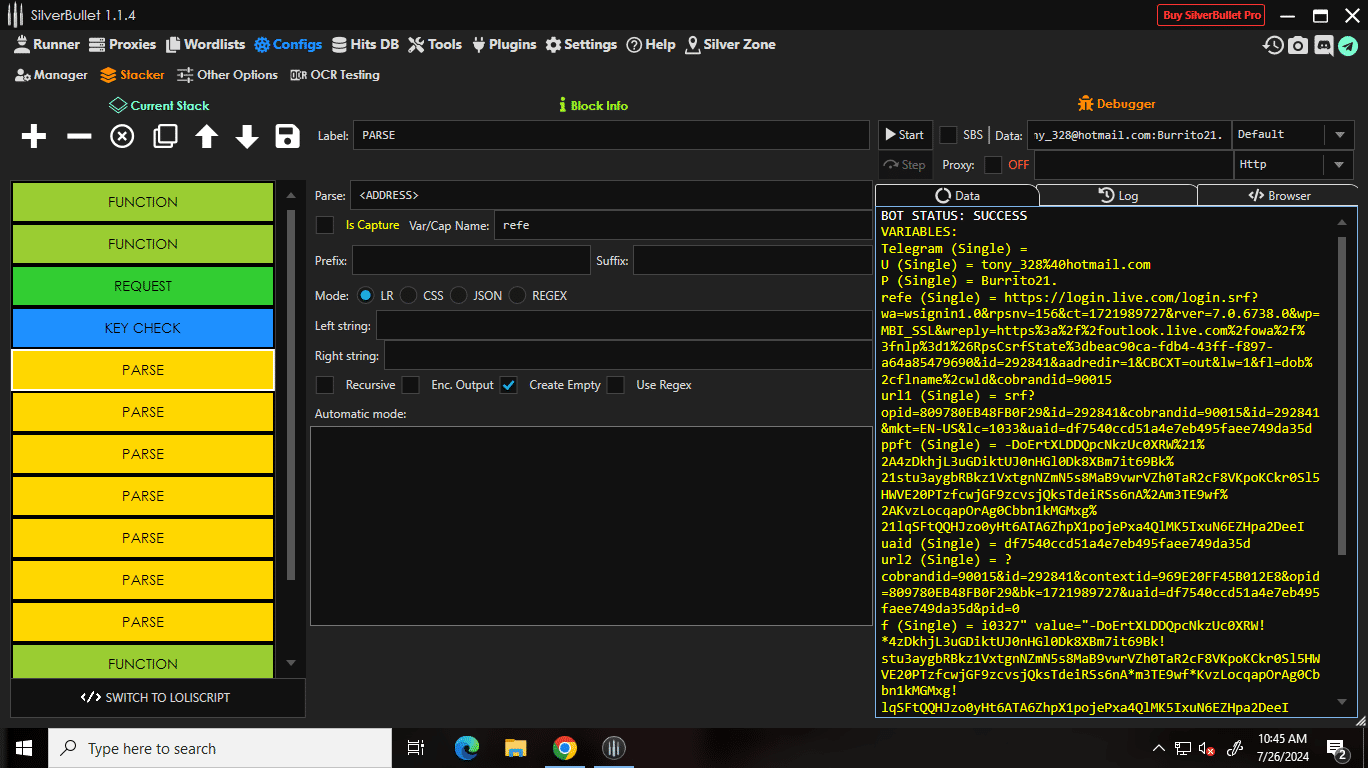Screen dimensions: 1368x768
Task: Click the Label input field
Action: coord(611,135)
